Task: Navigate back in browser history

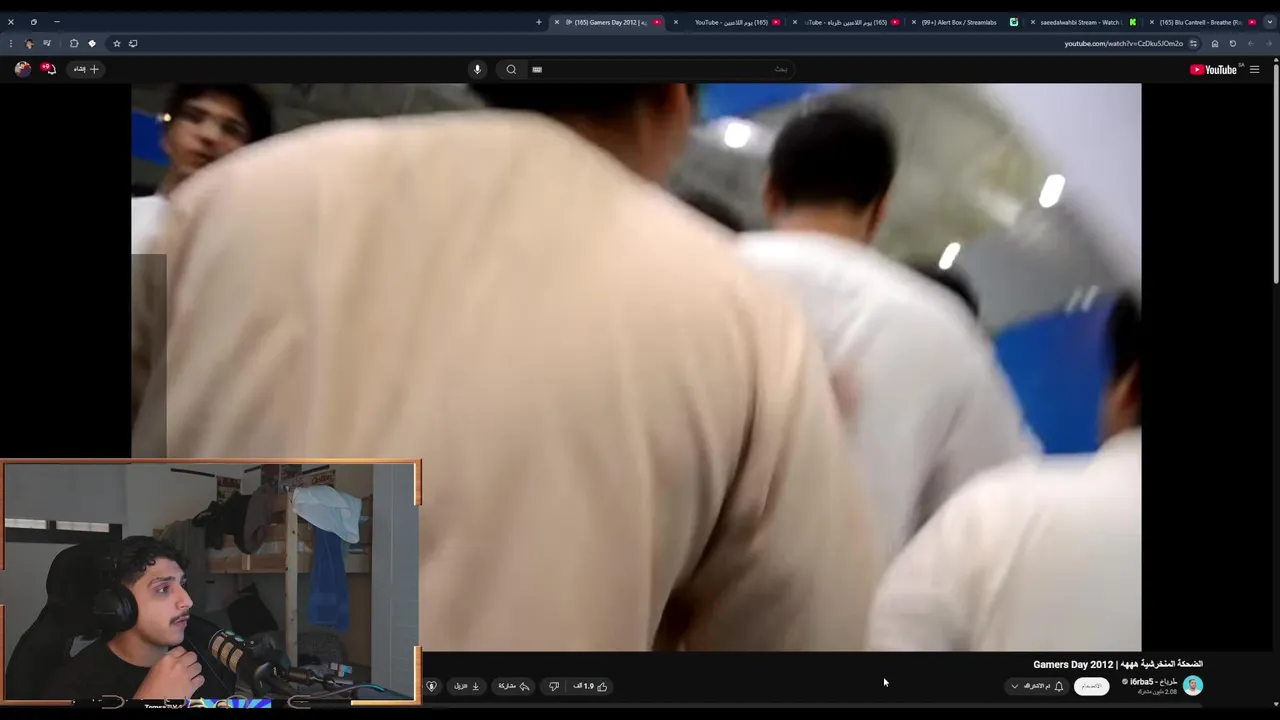Action: click(x=1269, y=44)
